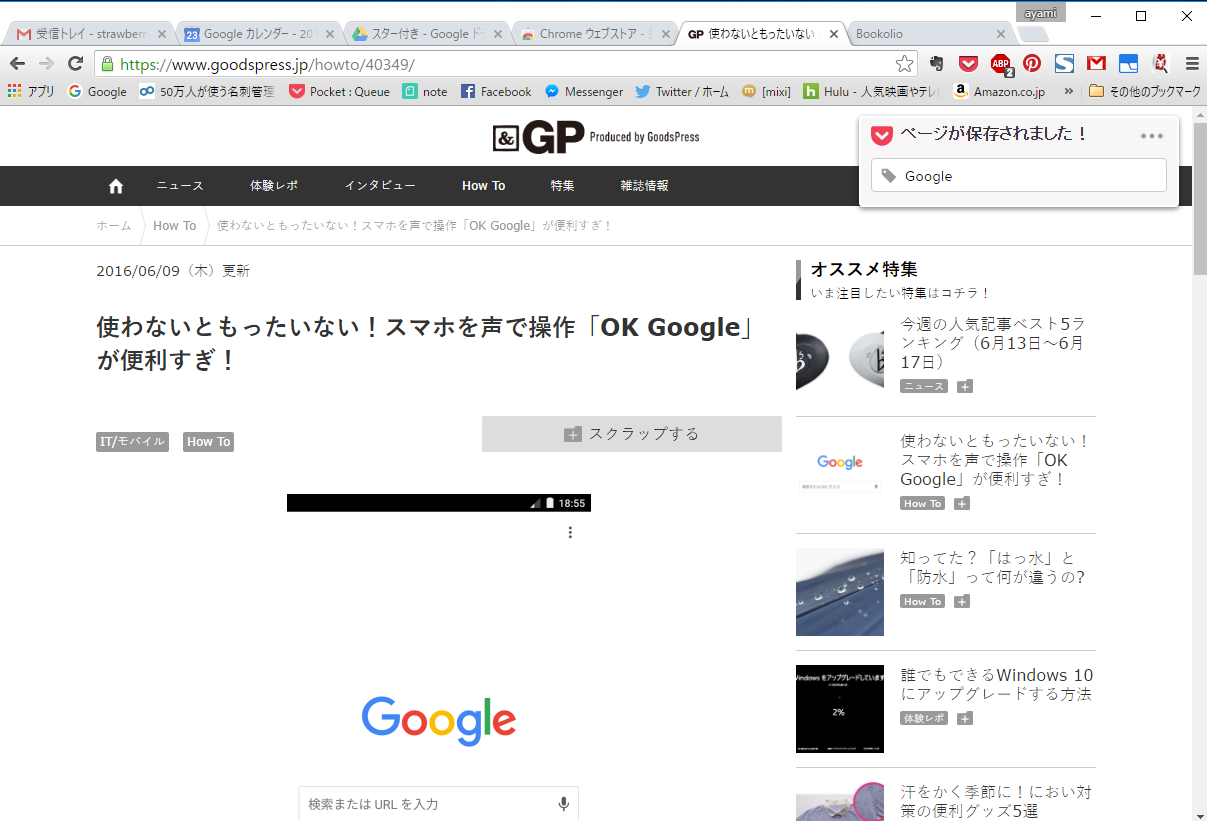Select インタビュー in the site navigation bar
Viewport: 1207px width, 821px height.
[x=380, y=186]
